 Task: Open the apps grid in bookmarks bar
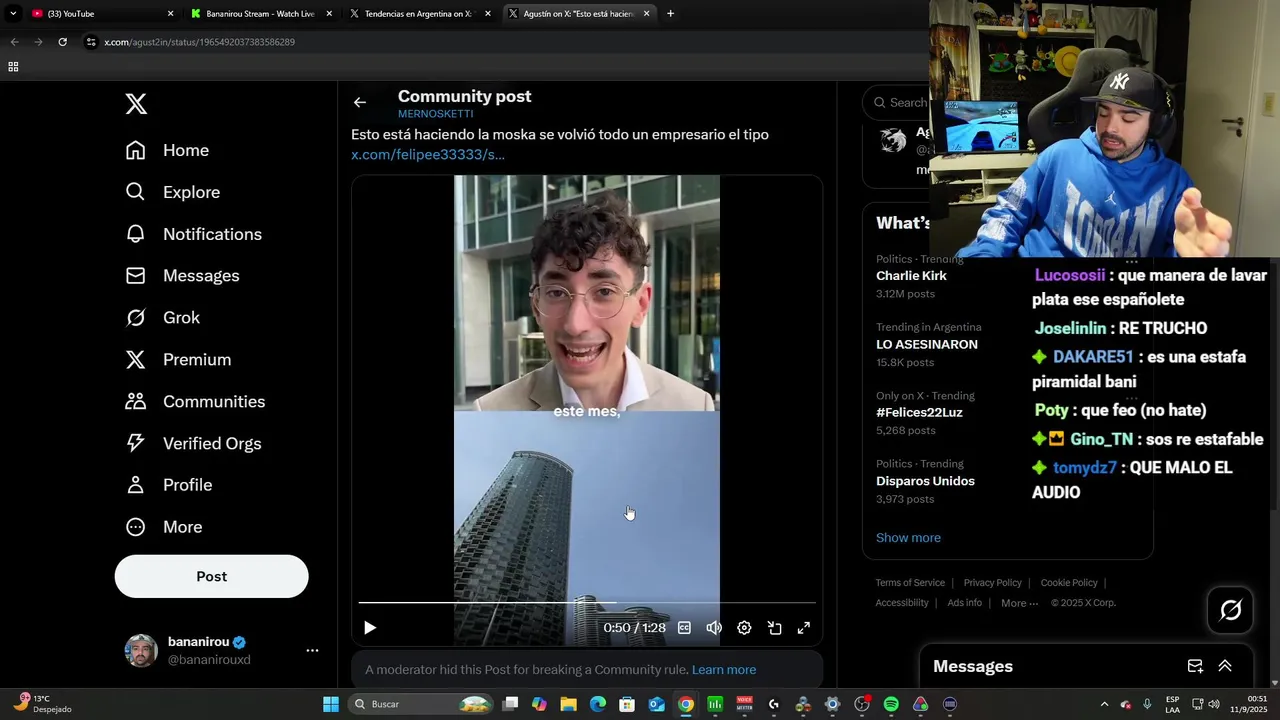point(13,67)
